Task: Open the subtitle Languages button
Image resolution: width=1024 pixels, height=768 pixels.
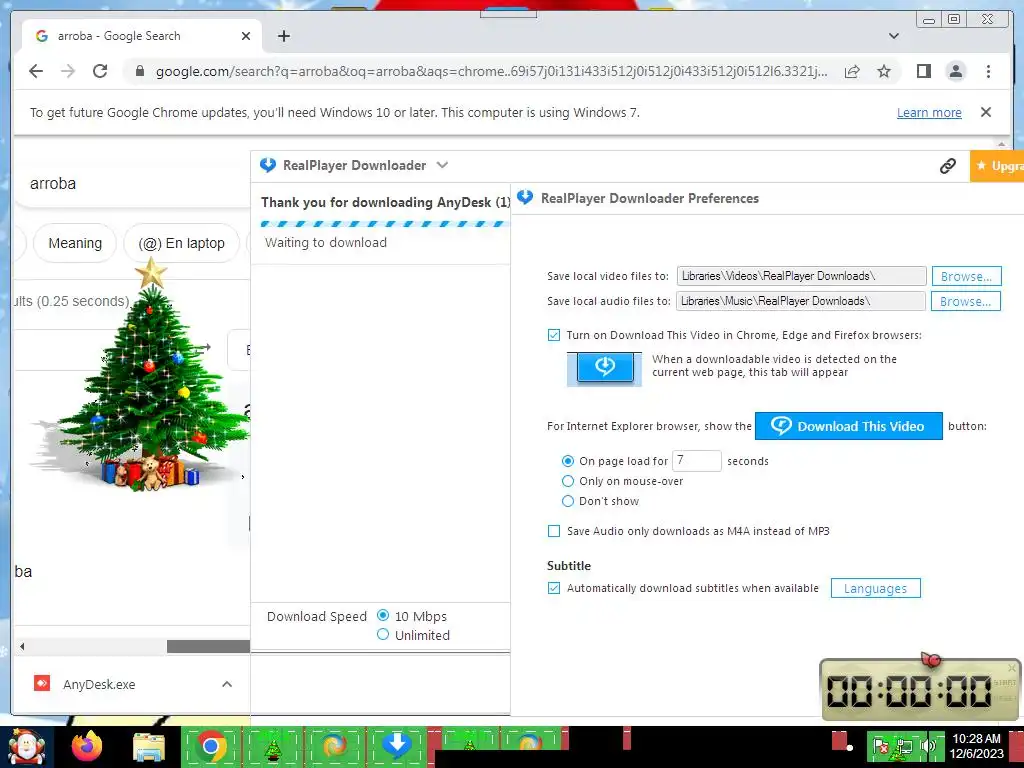Action: (x=875, y=588)
